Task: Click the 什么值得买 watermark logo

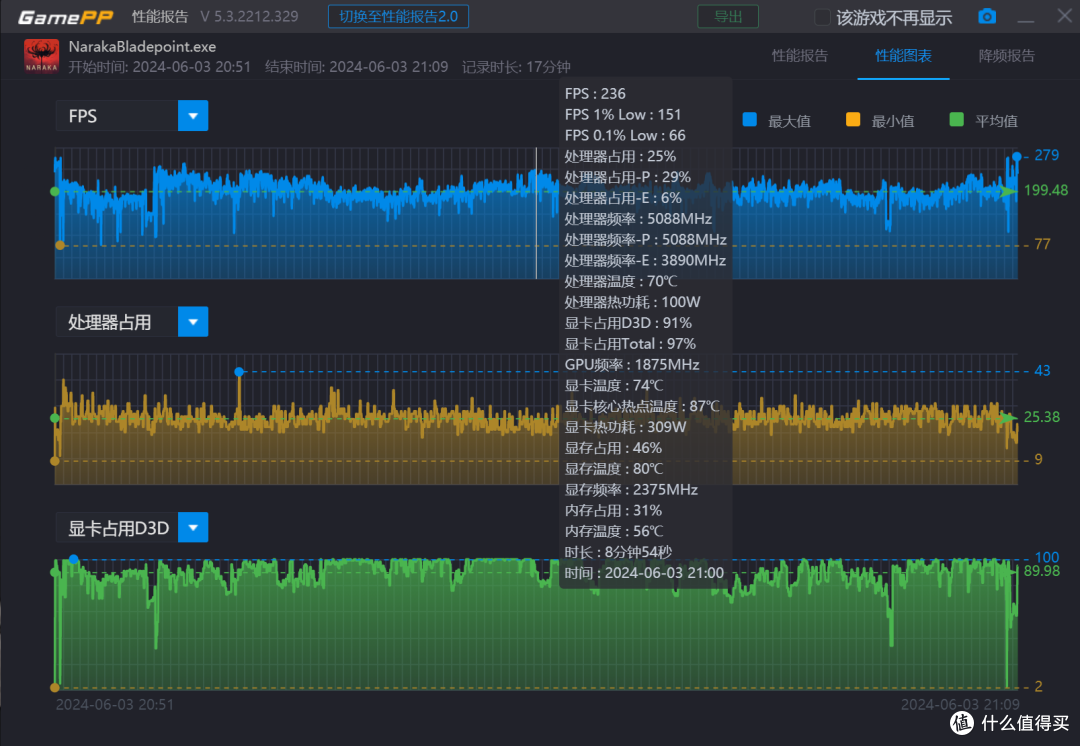Action: click(1010, 722)
